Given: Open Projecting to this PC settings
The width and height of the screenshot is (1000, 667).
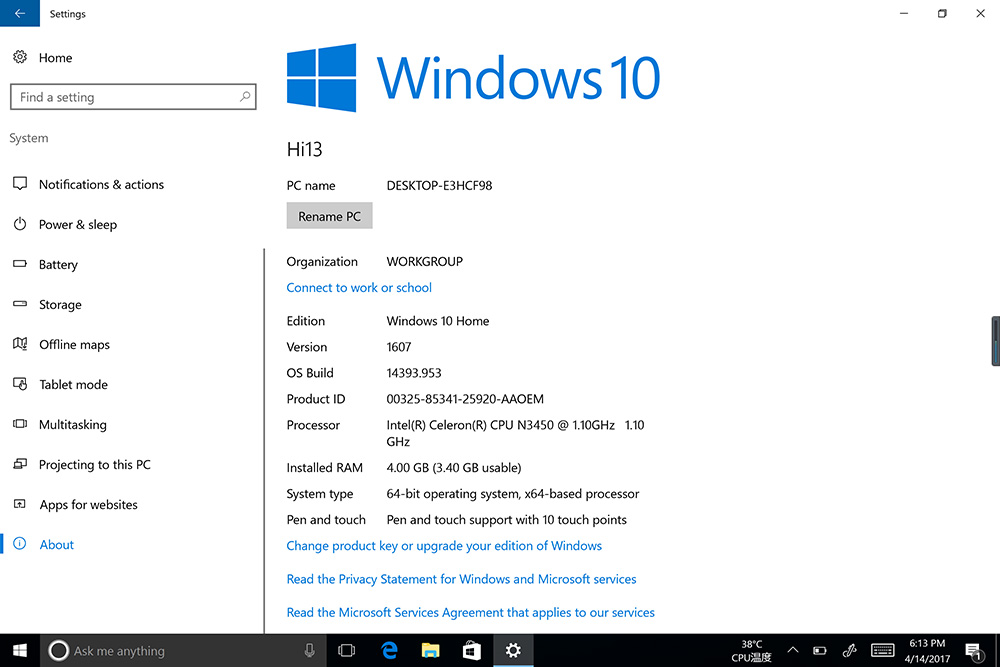Looking at the screenshot, I should pos(94,464).
